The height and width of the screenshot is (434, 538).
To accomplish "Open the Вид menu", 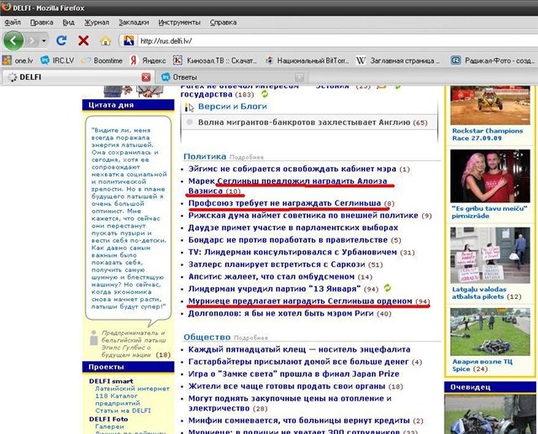I will tap(68, 23).
